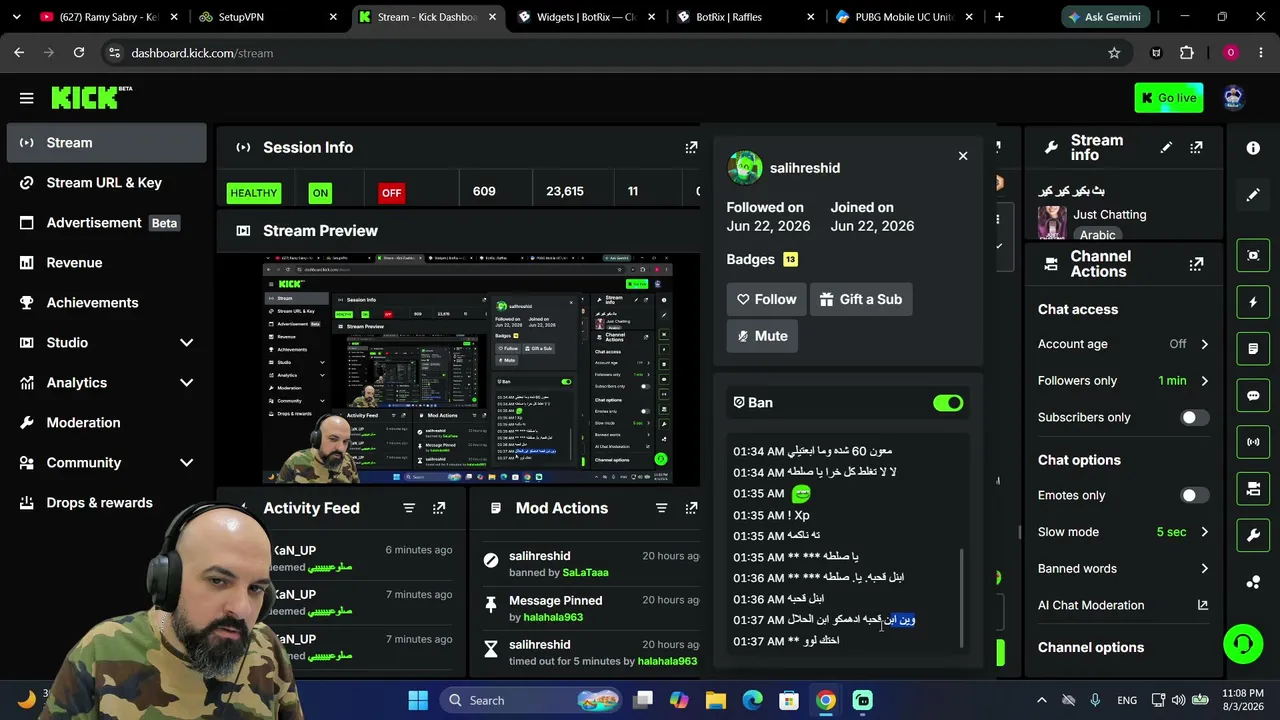Viewport: 1280px width, 720px height.
Task: Click the lightning bolt widget icon
Action: (x=1253, y=302)
